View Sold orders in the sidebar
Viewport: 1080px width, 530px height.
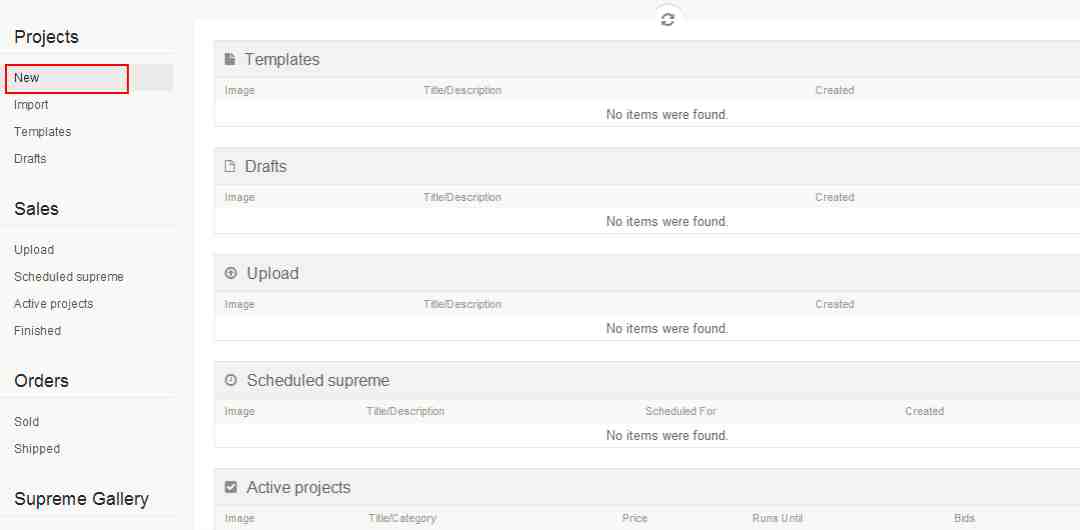(26, 422)
